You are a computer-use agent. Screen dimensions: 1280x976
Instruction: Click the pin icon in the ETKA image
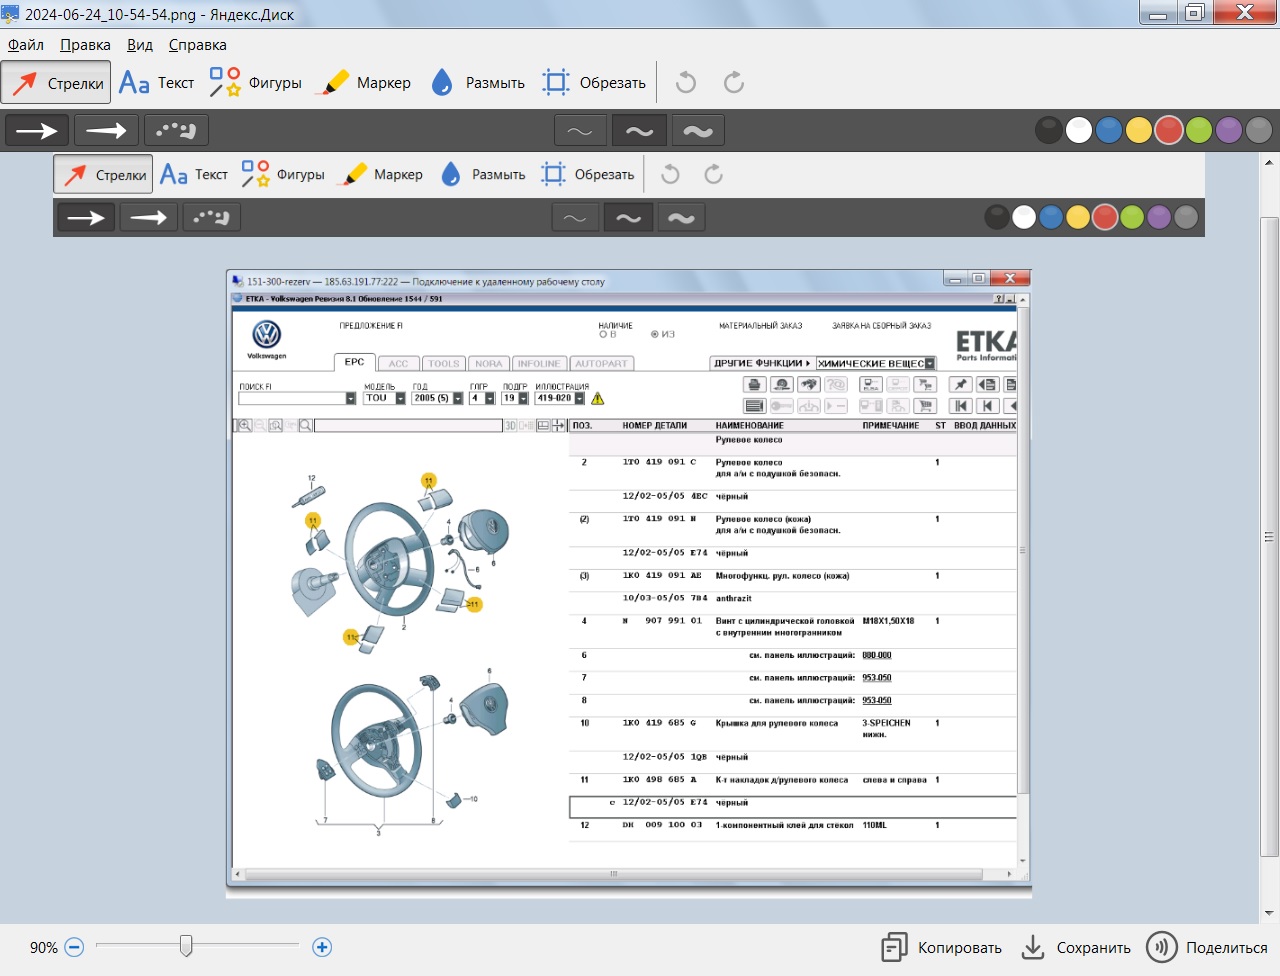[960, 384]
